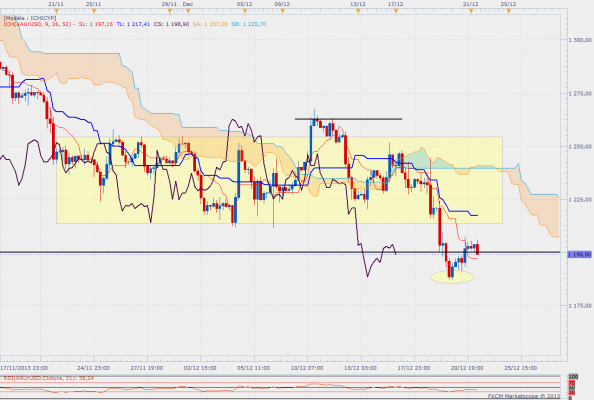Image resolution: width=594 pixels, height=400 pixels.
Task: Click the orange marker under 21/12
Action: pos(471,11)
